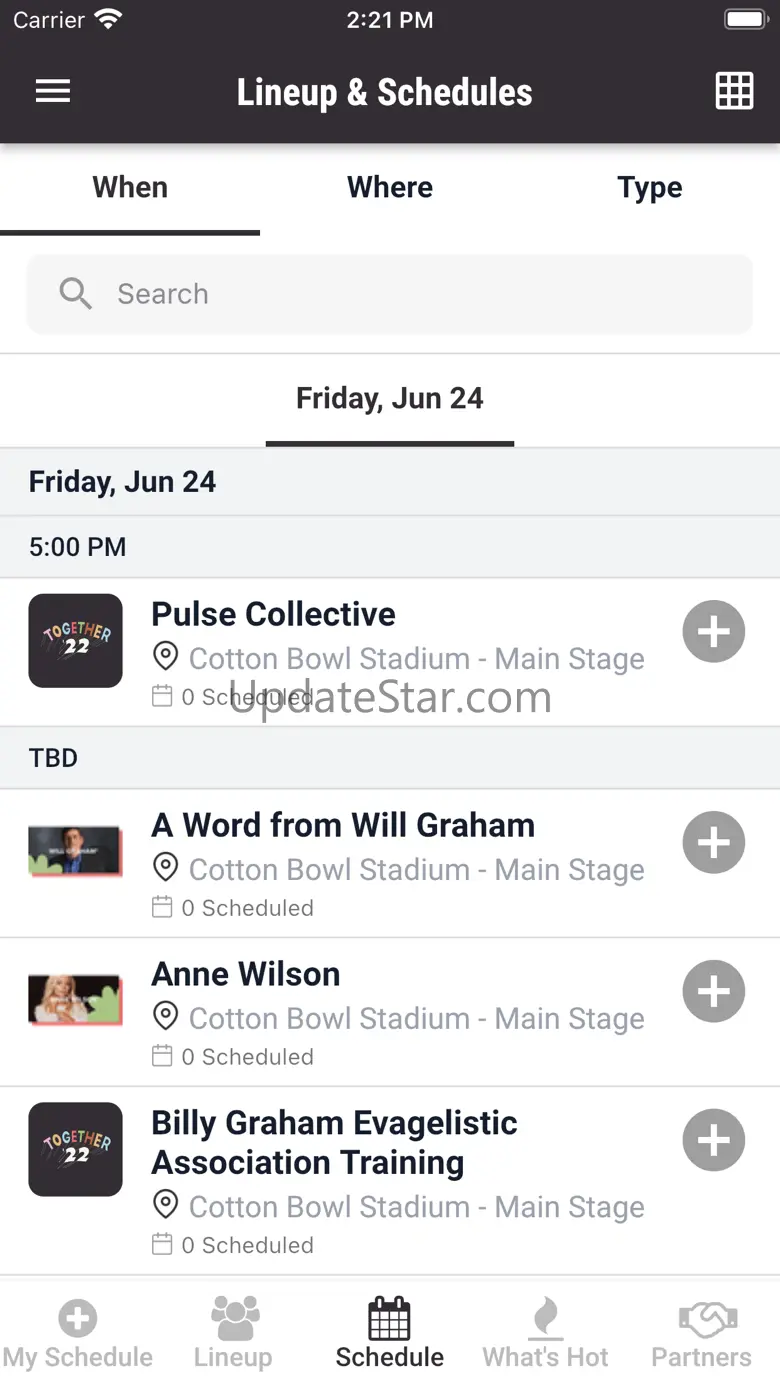Add Pulse Collective to schedule
The width and height of the screenshot is (780, 1387).
[713, 632]
